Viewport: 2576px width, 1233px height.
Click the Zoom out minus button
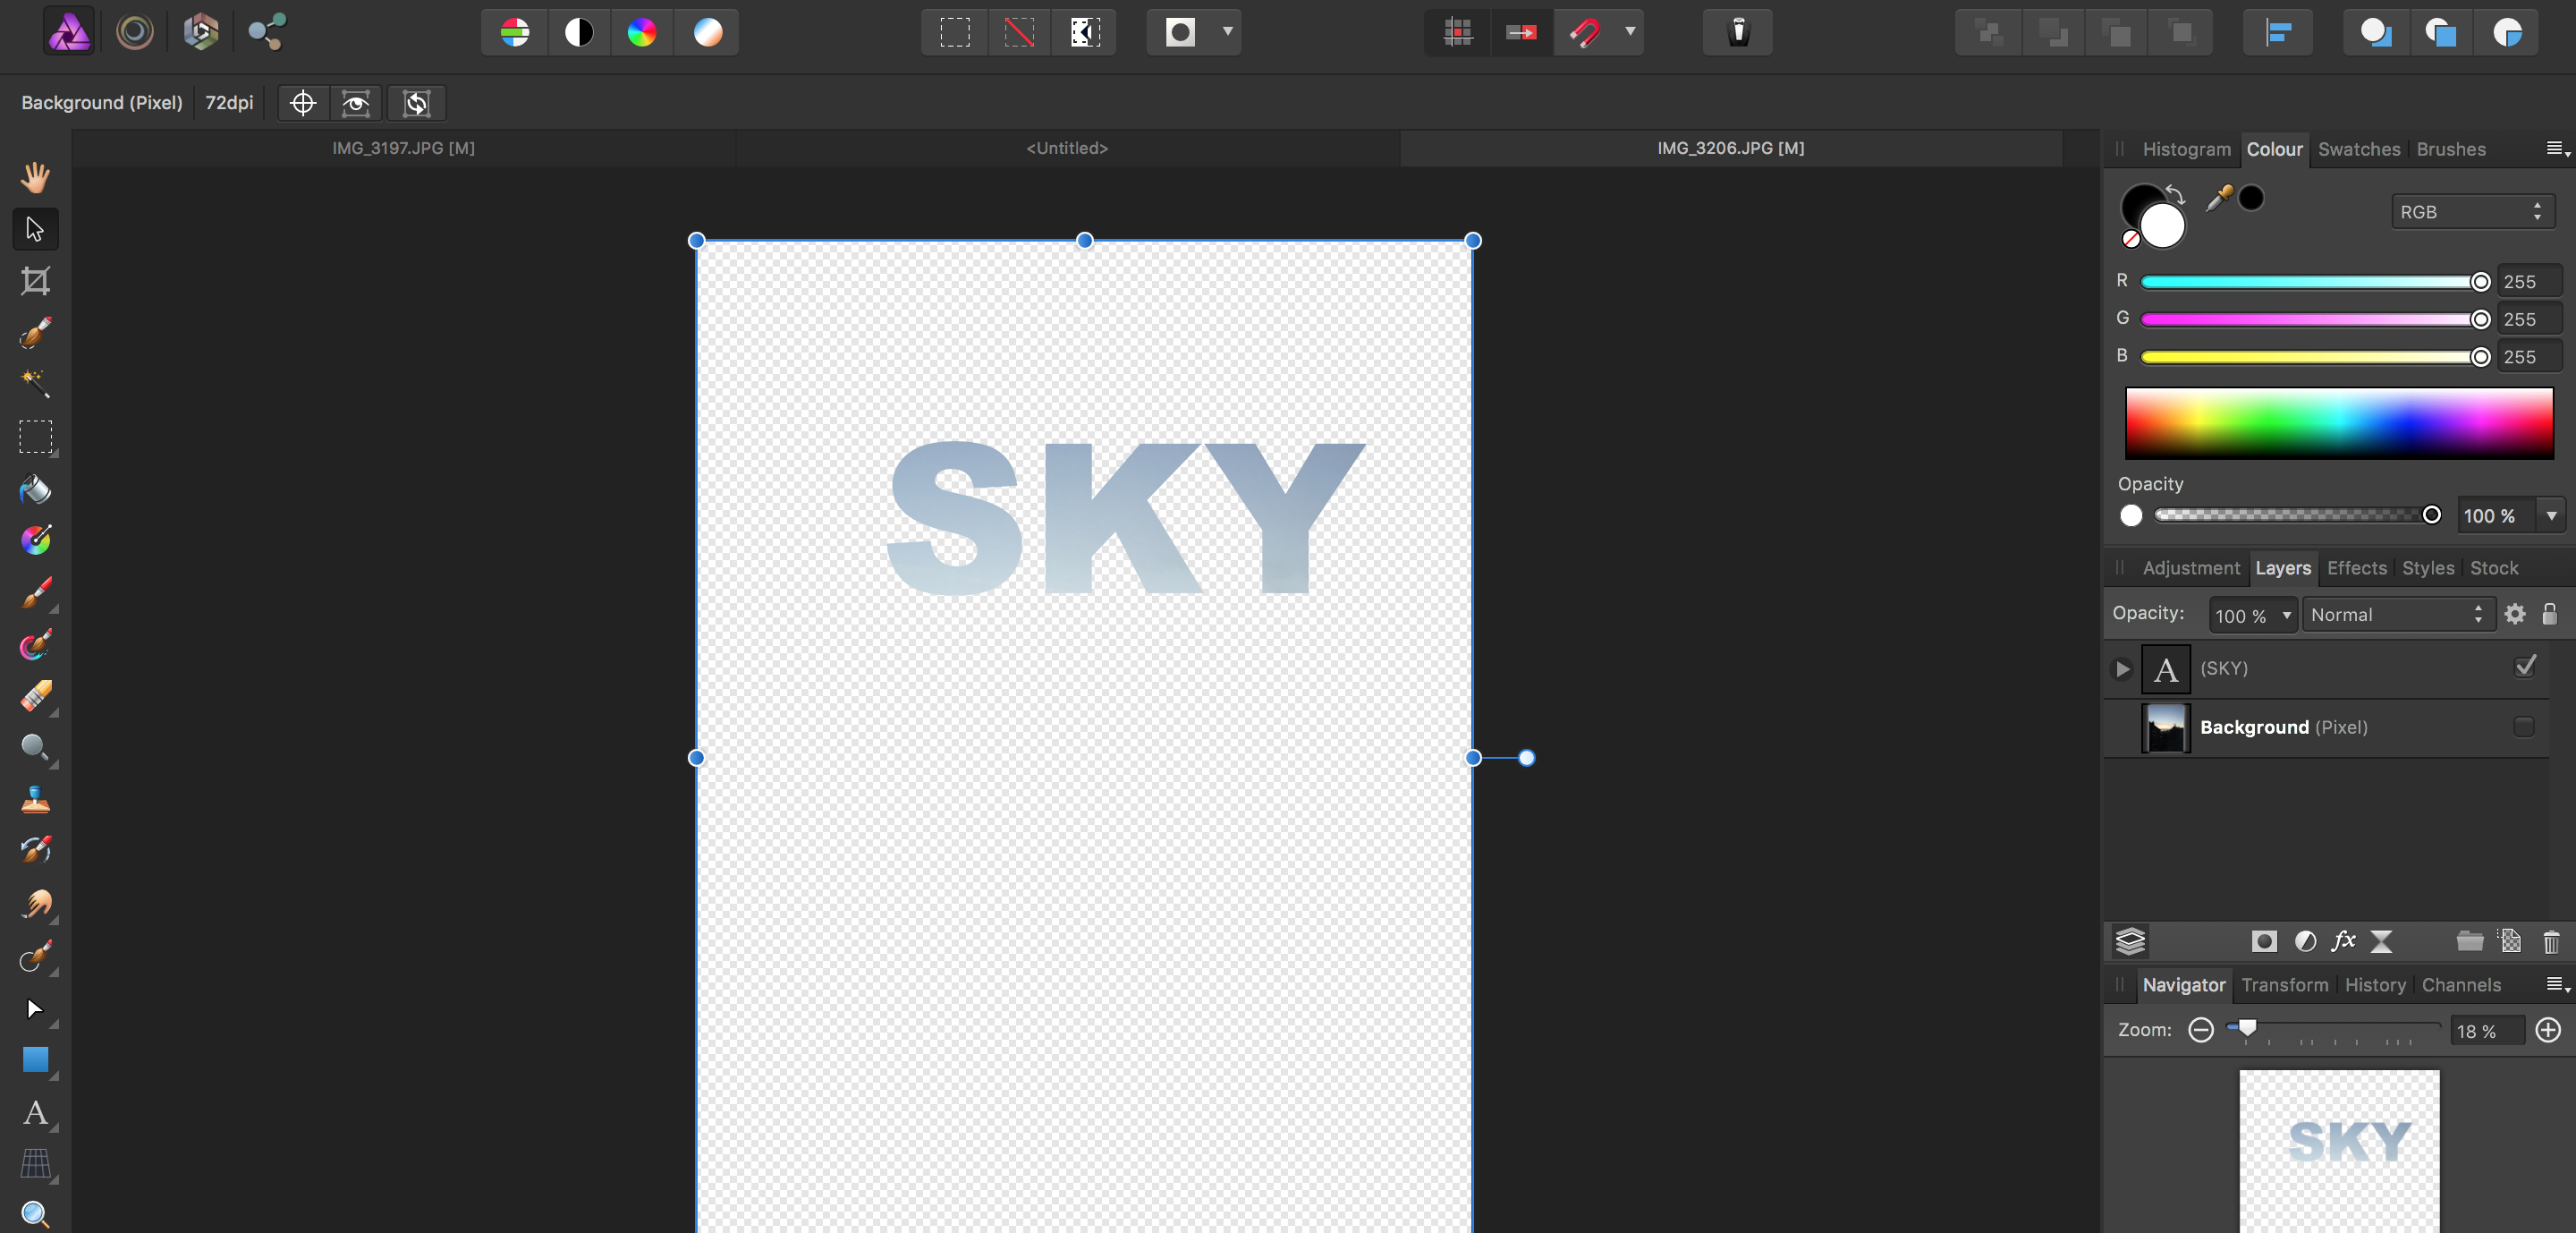[2200, 1030]
